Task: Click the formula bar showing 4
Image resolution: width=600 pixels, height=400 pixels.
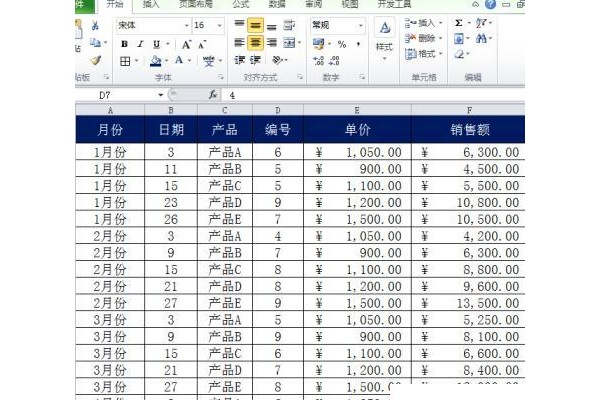Action: 373,95
